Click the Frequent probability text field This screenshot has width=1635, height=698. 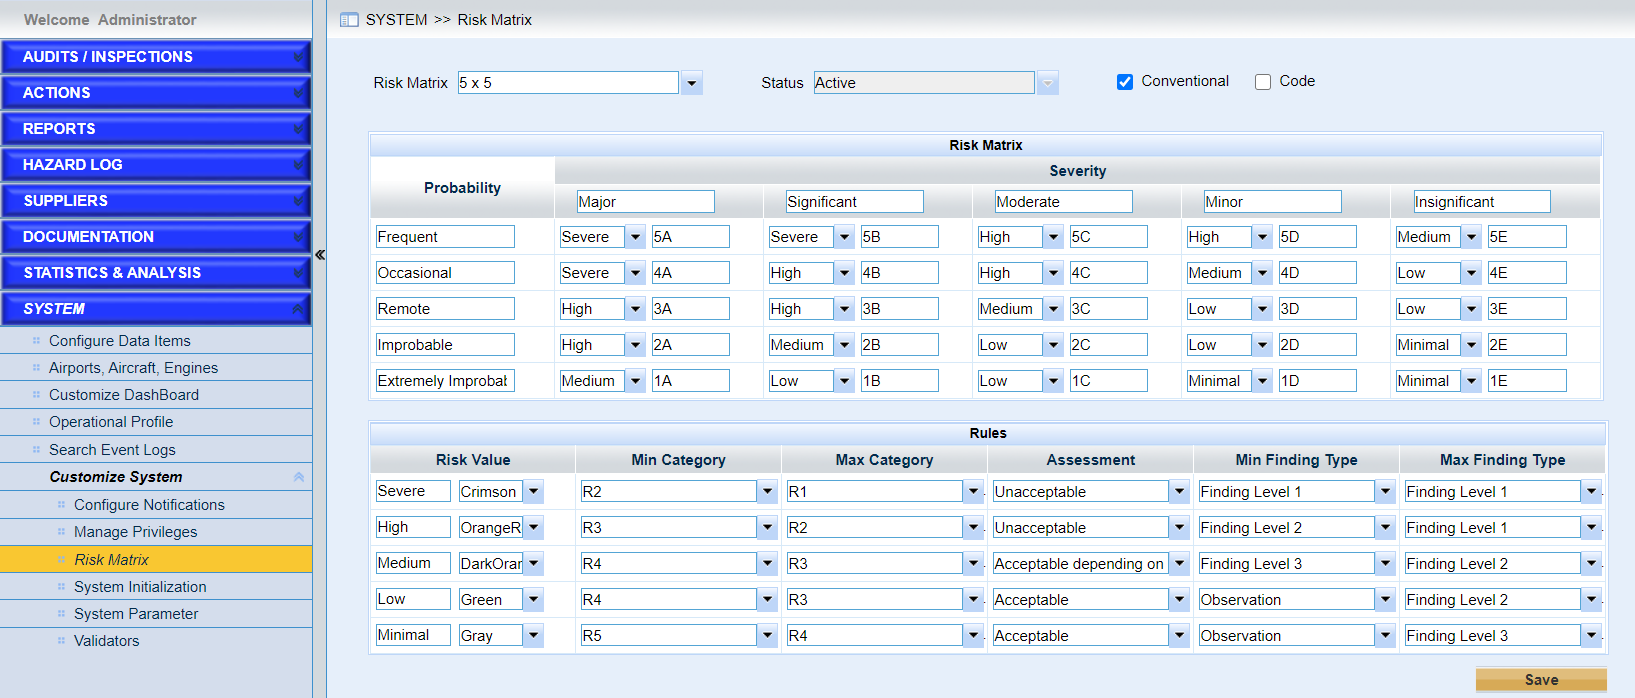pos(445,237)
